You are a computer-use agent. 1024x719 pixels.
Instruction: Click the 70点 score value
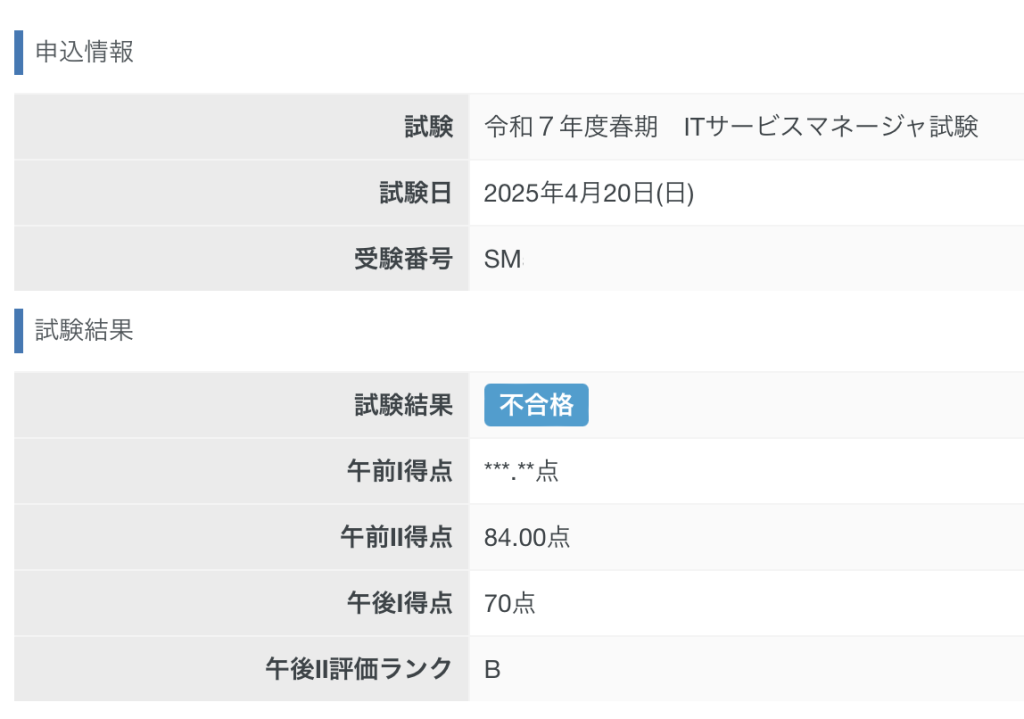coord(509,603)
